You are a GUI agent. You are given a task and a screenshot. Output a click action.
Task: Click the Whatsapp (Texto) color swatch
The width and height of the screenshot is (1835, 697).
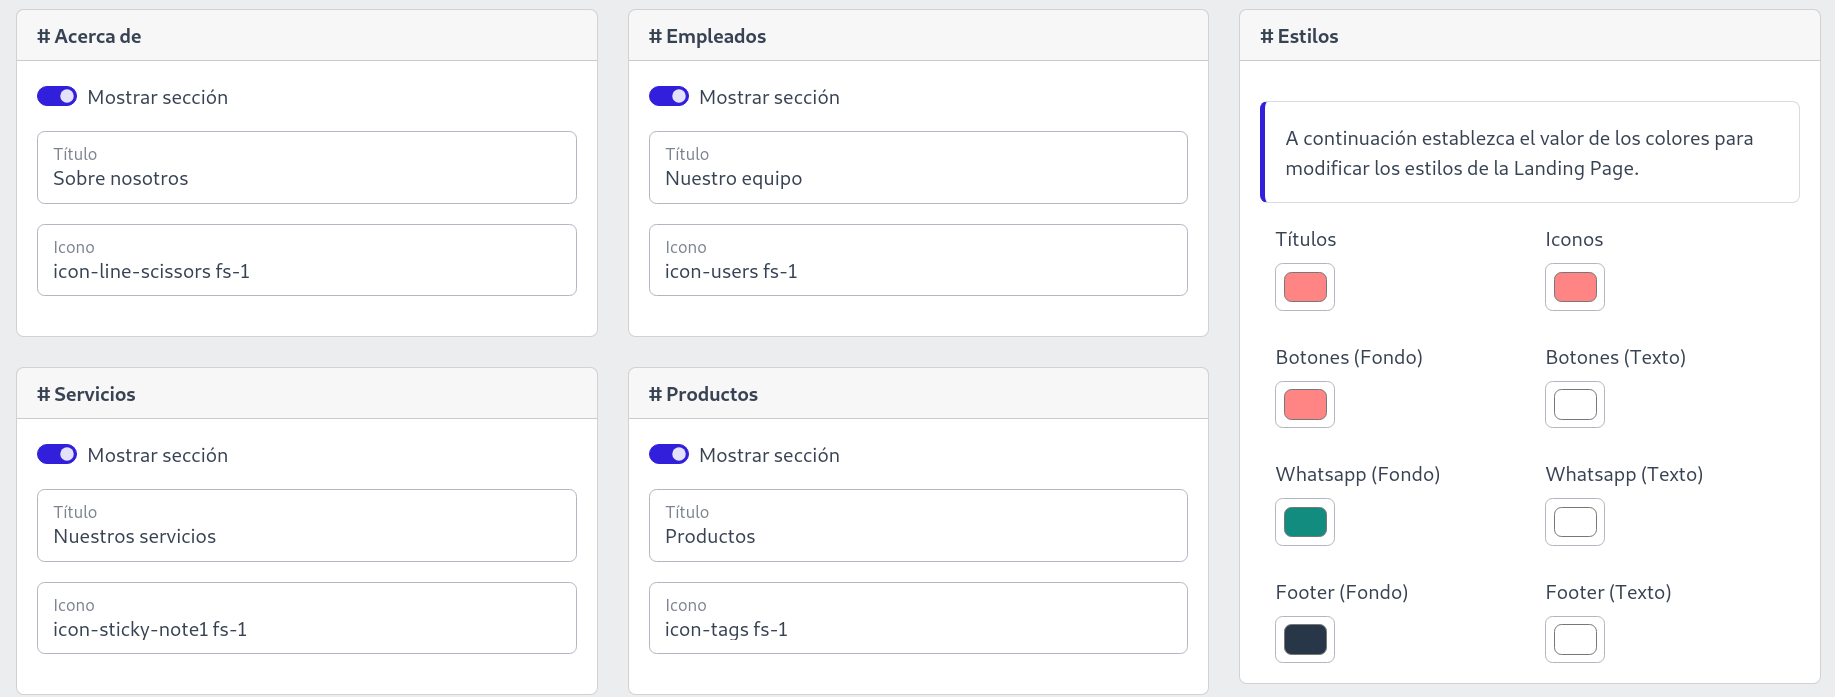[1574, 522]
